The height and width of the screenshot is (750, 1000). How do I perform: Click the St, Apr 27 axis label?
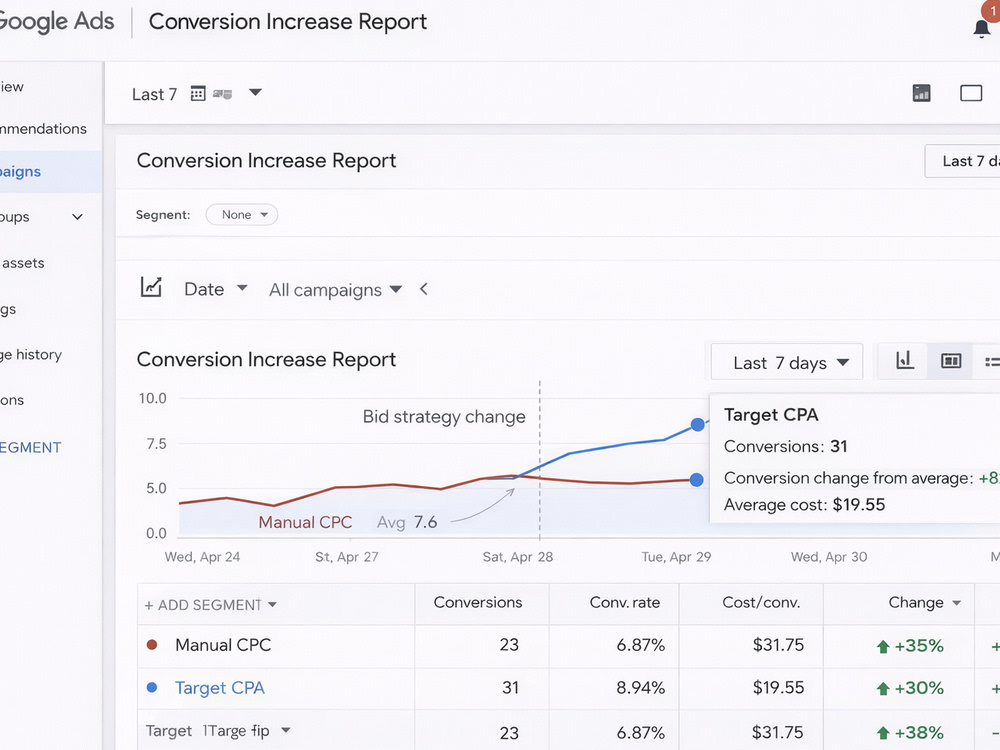[x=346, y=557]
